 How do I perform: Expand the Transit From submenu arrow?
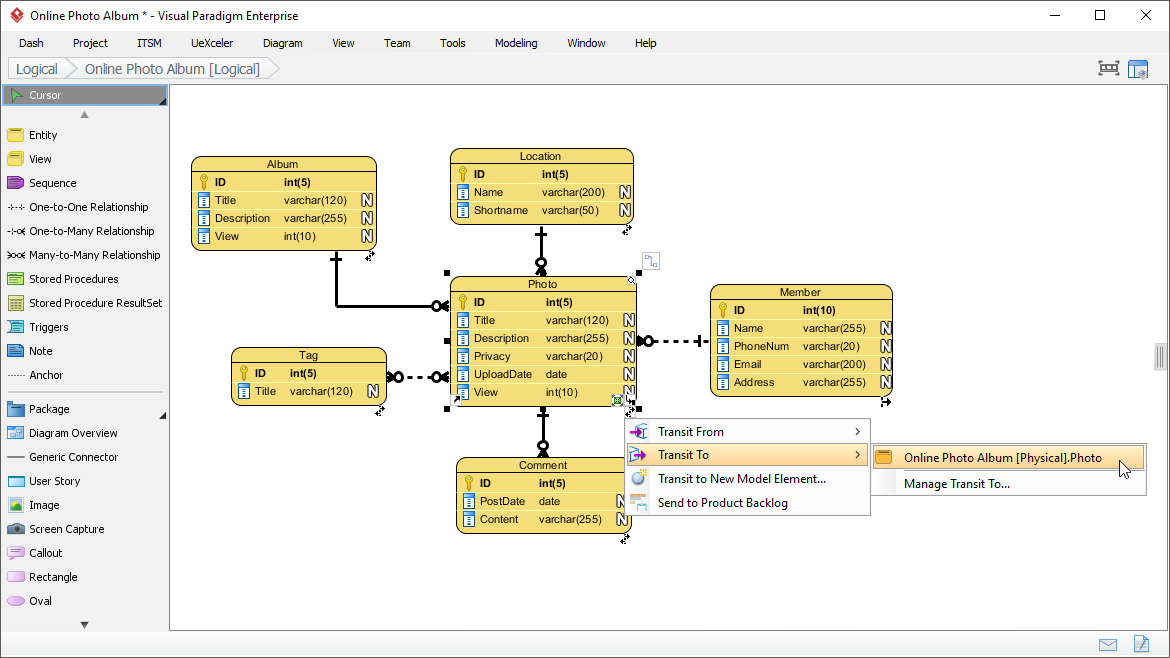pyautogui.click(x=857, y=432)
